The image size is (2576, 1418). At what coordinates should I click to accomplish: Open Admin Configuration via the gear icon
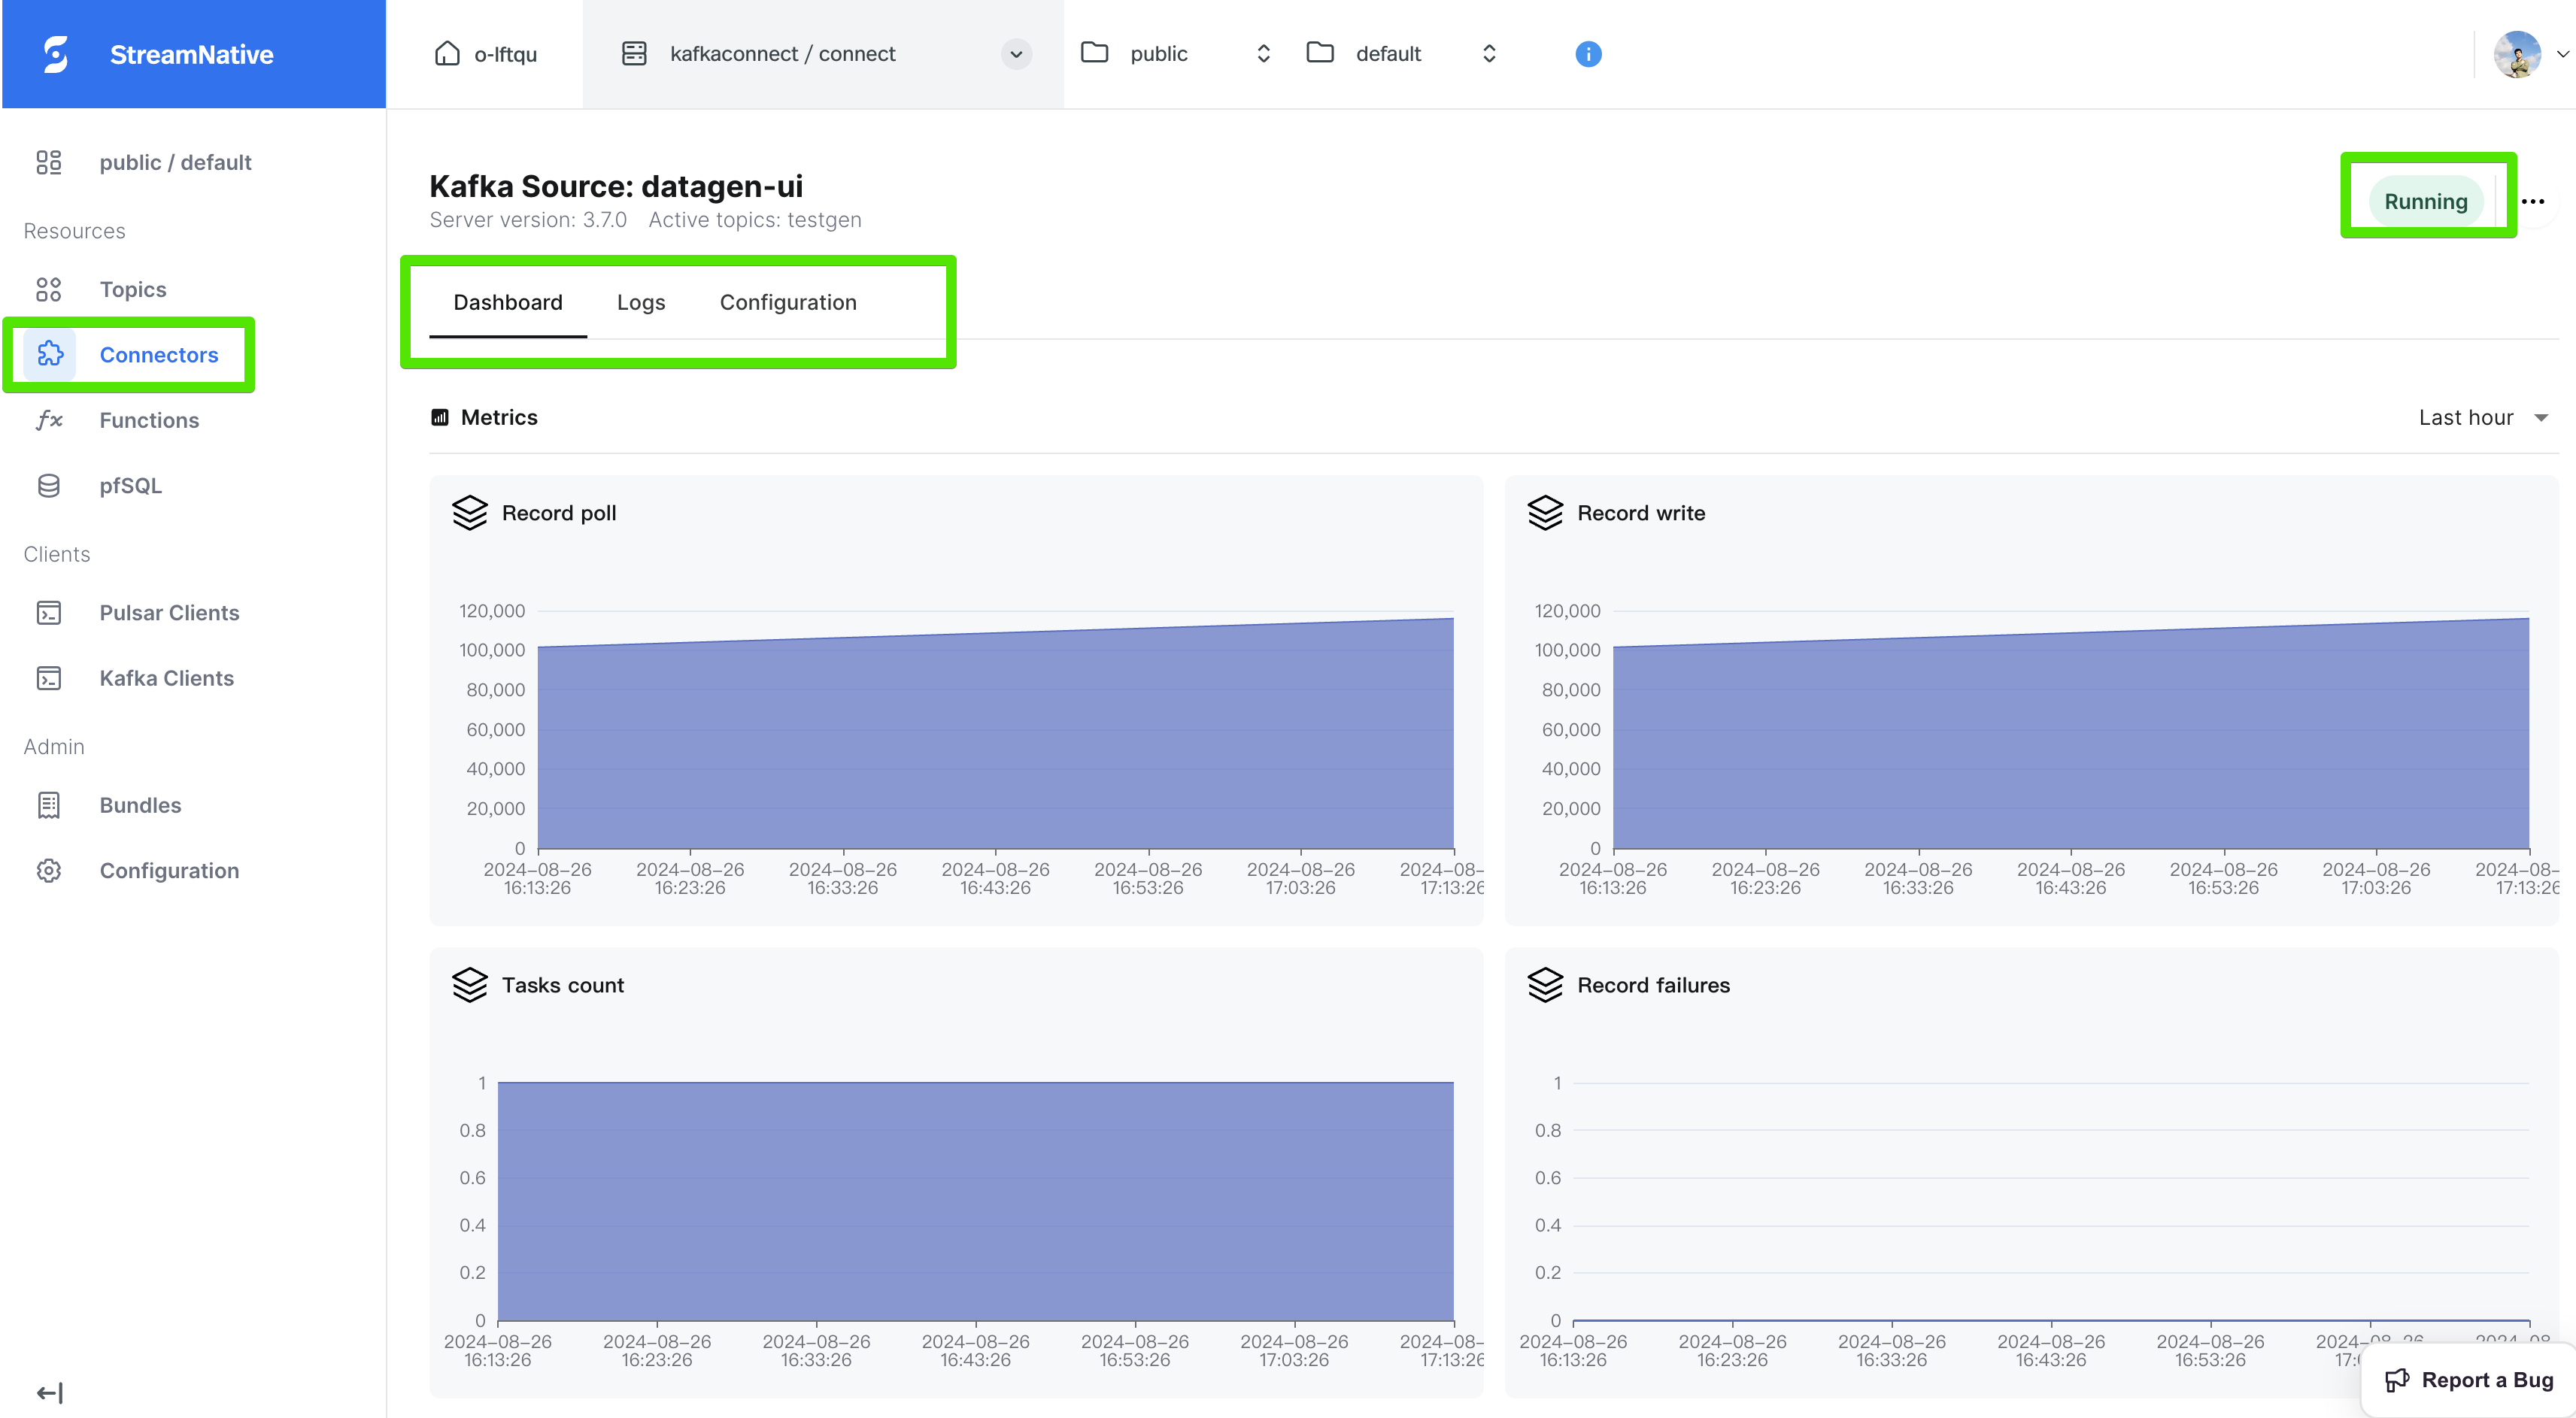click(49, 871)
